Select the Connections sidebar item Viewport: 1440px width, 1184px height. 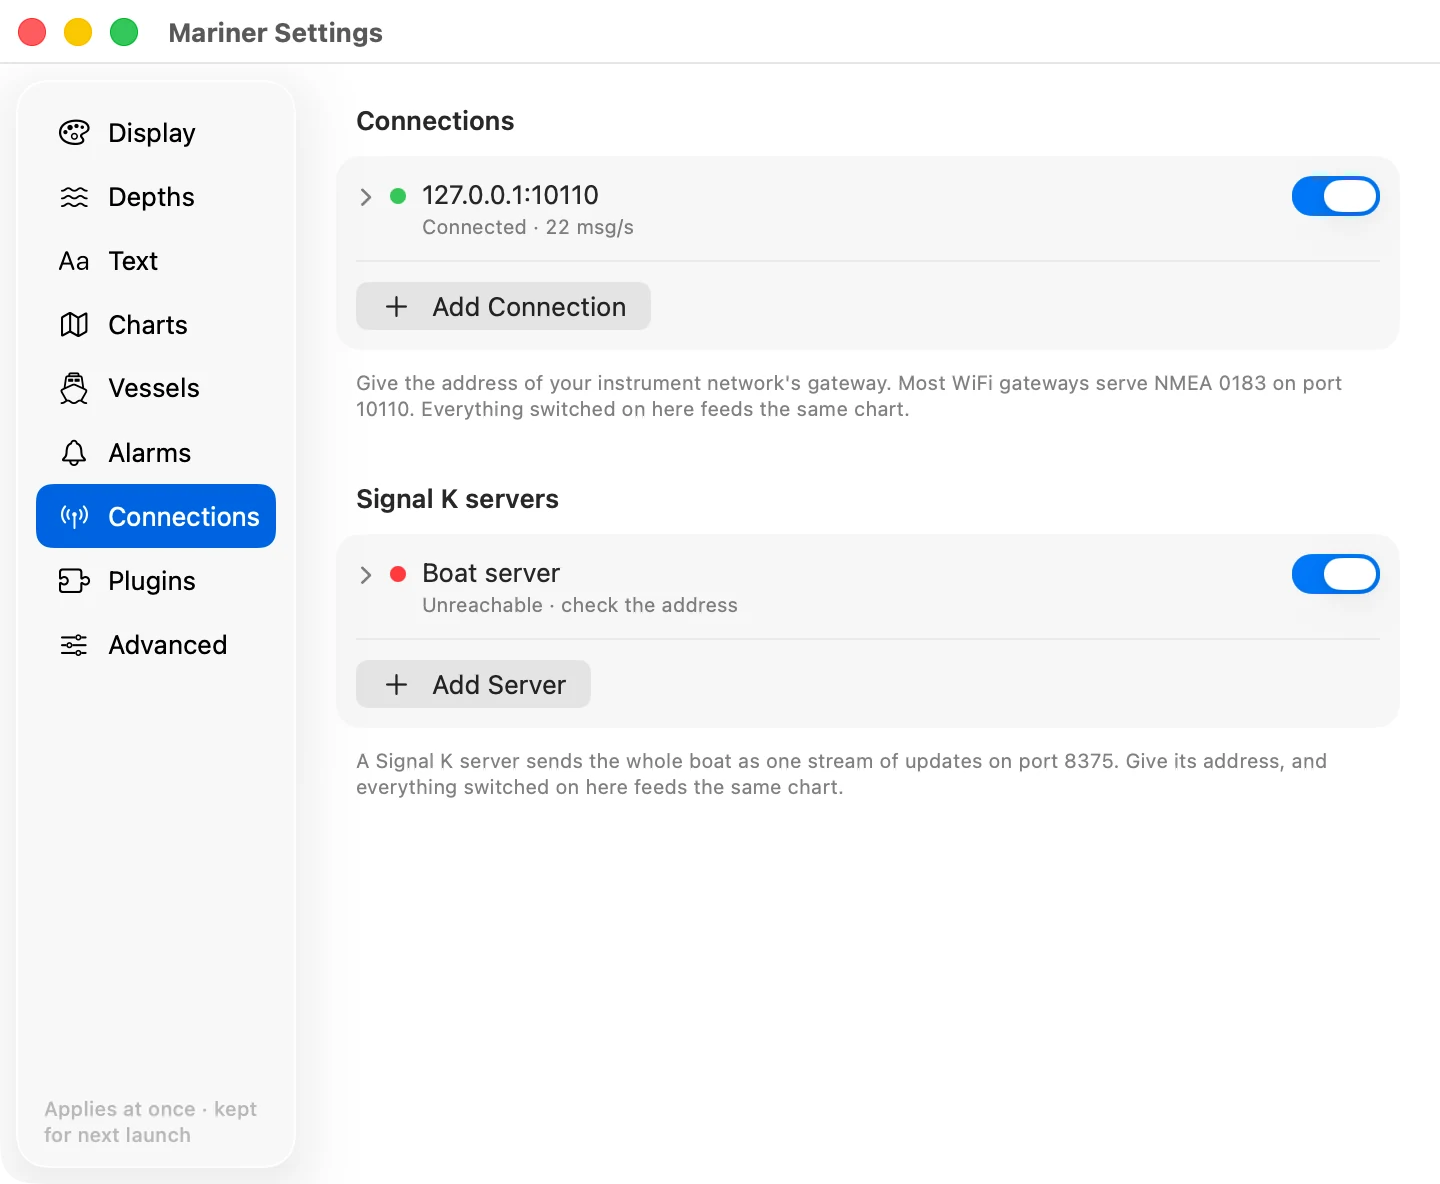coord(156,516)
